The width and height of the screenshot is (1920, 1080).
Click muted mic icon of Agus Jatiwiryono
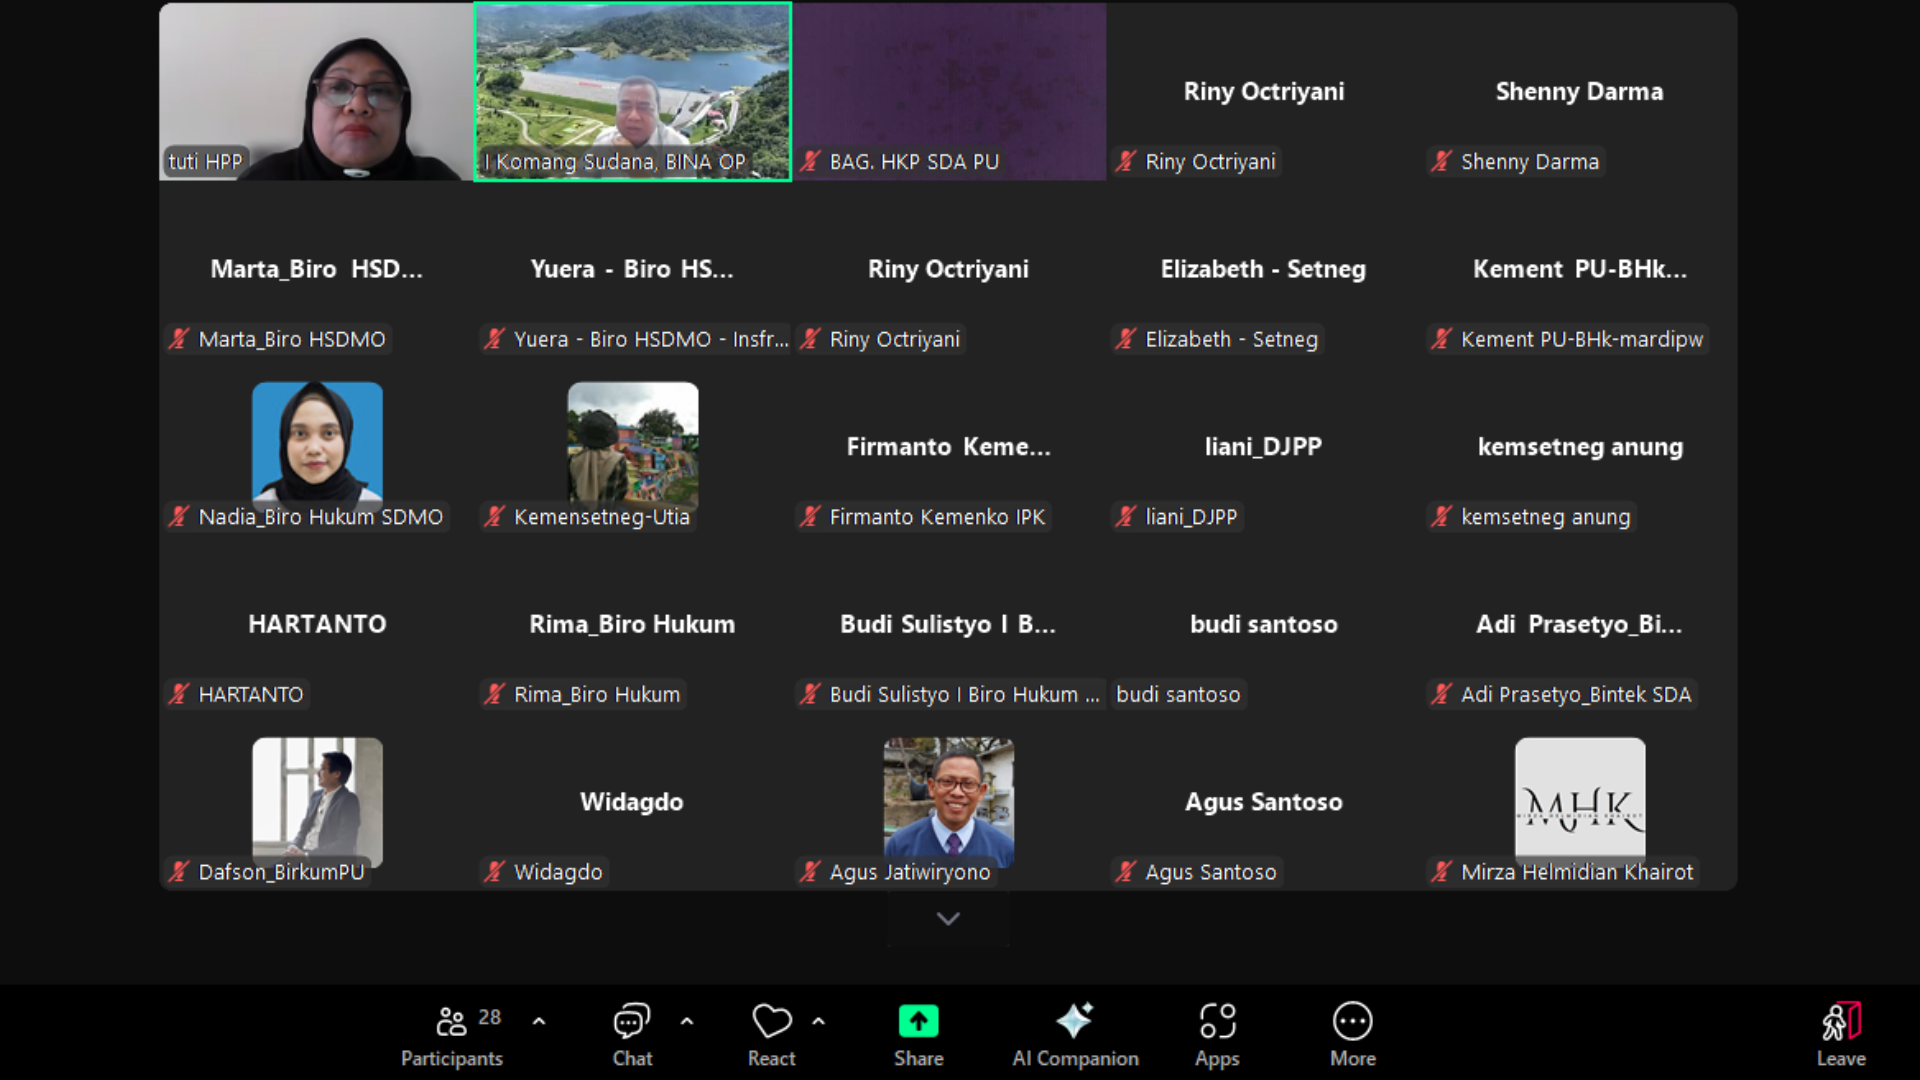[810, 871]
